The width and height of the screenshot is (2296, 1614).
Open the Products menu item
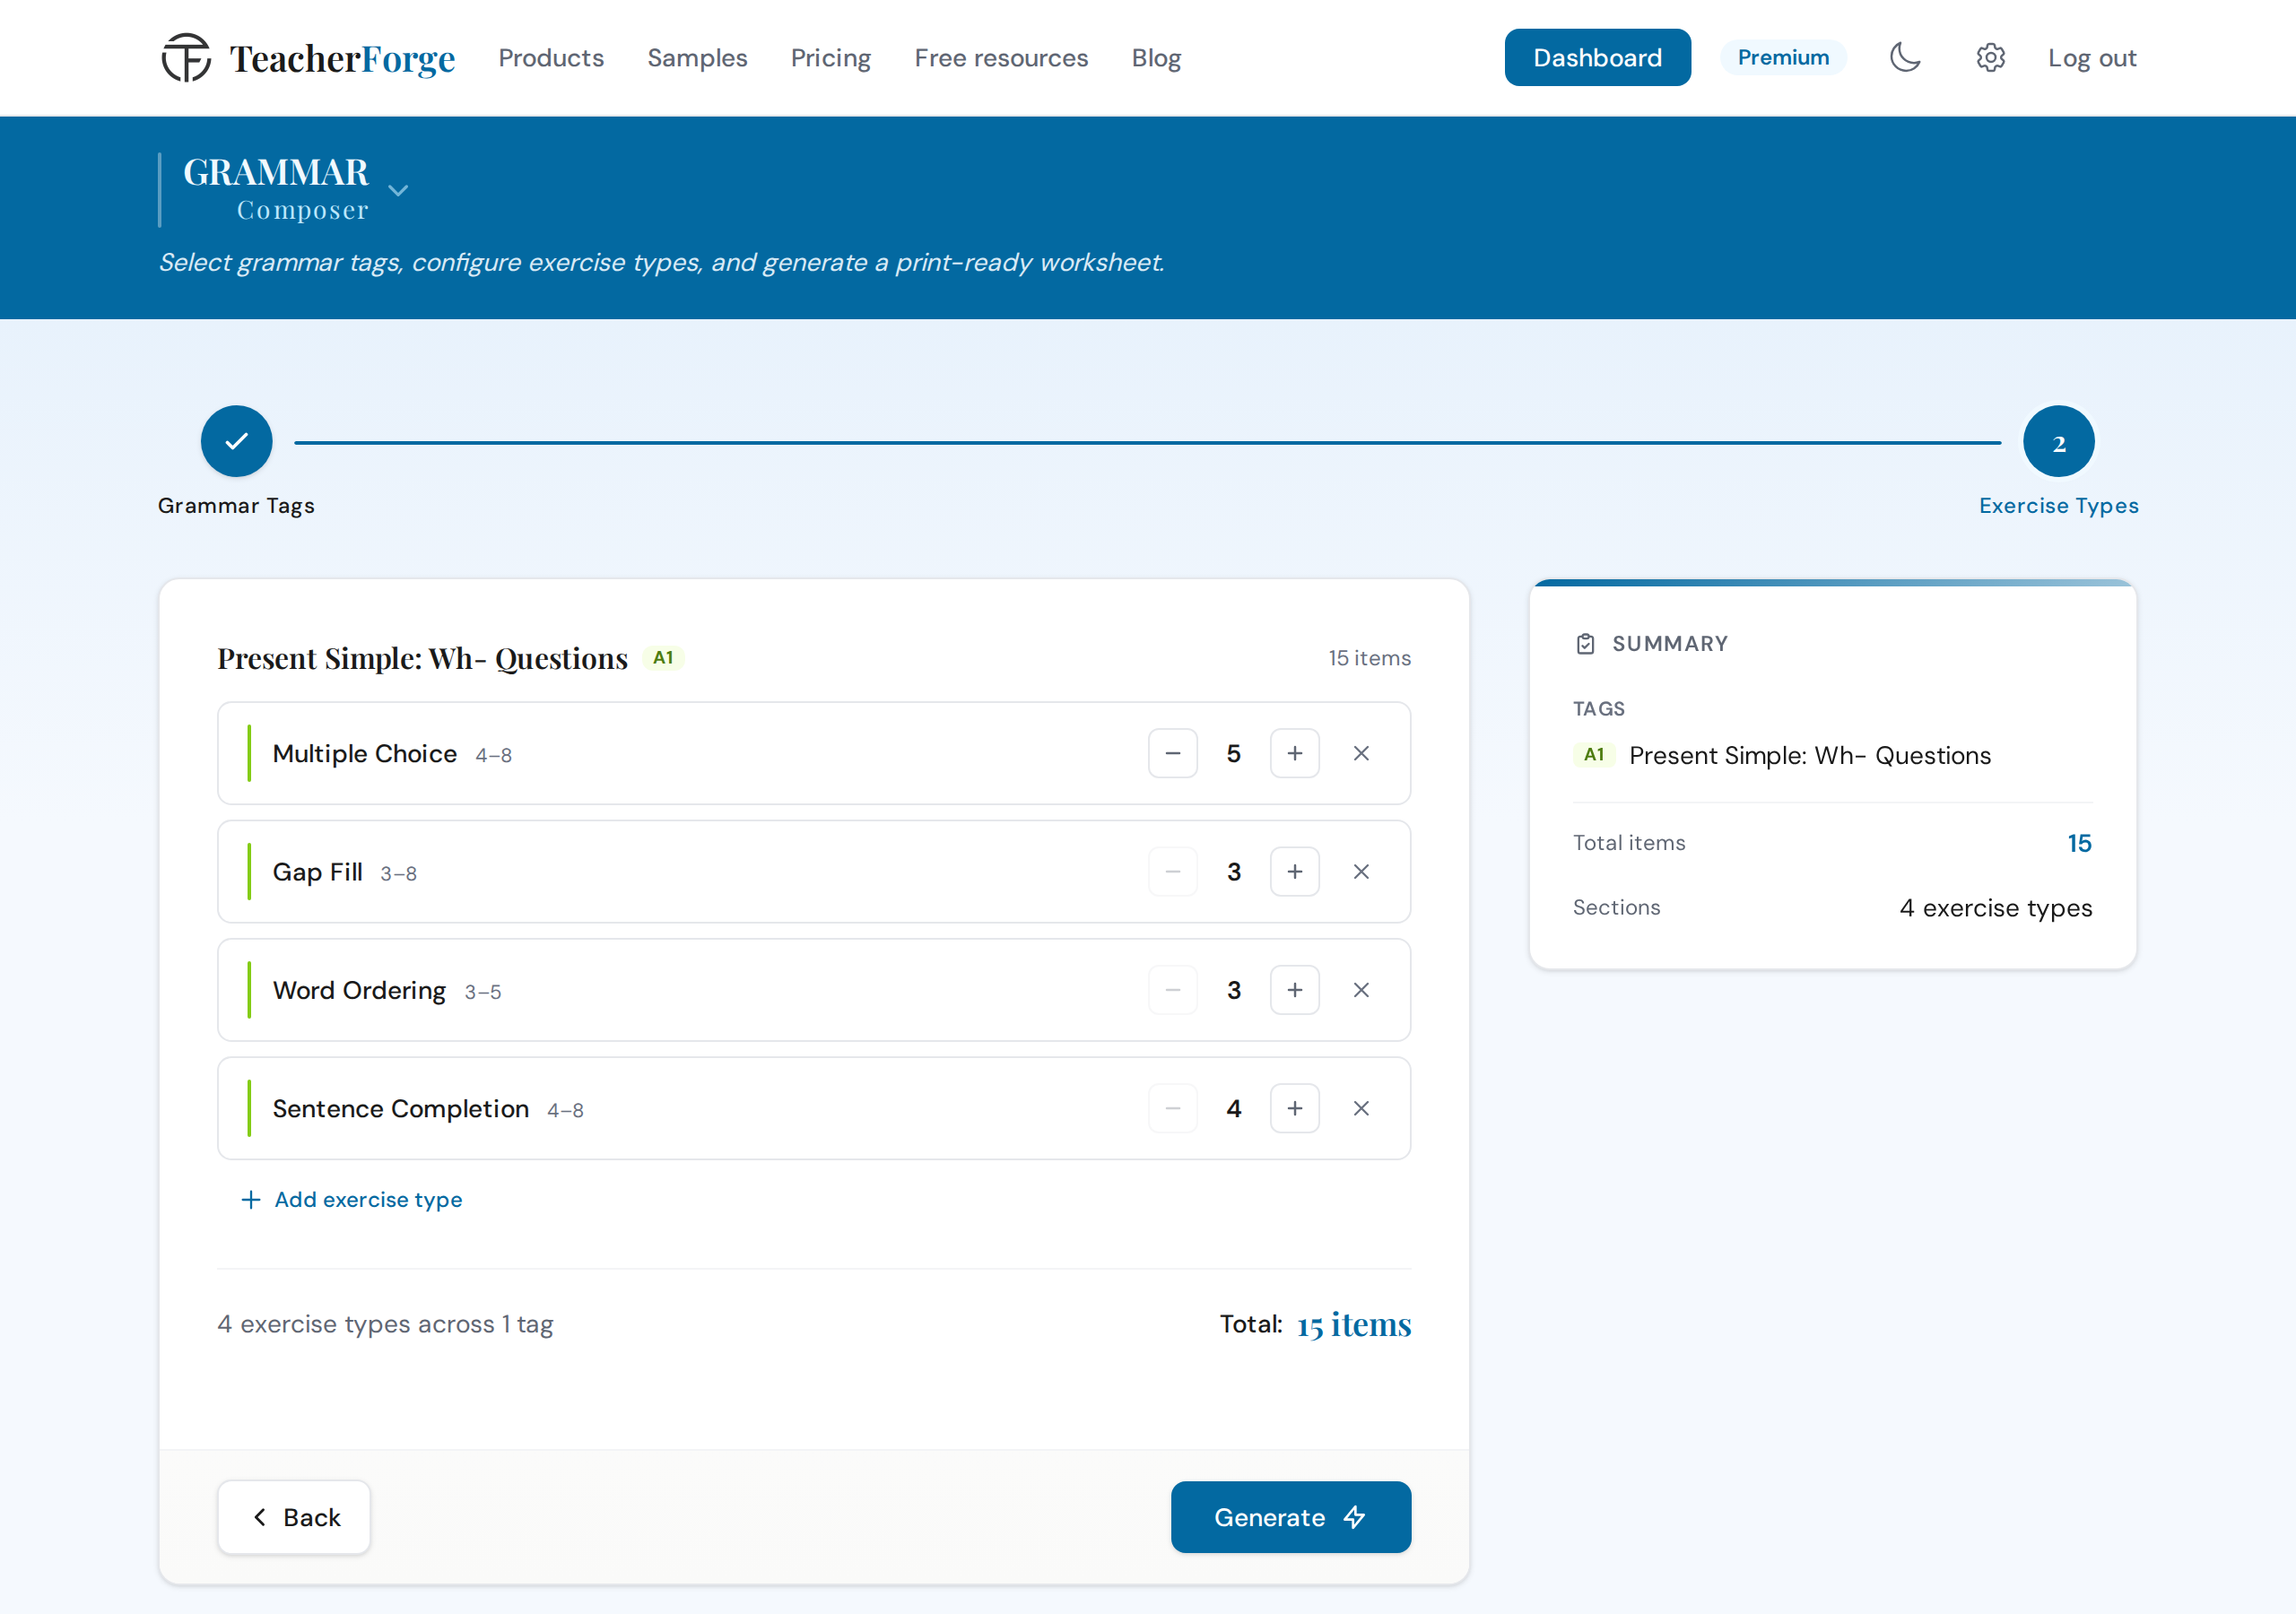[x=551, y=58]
